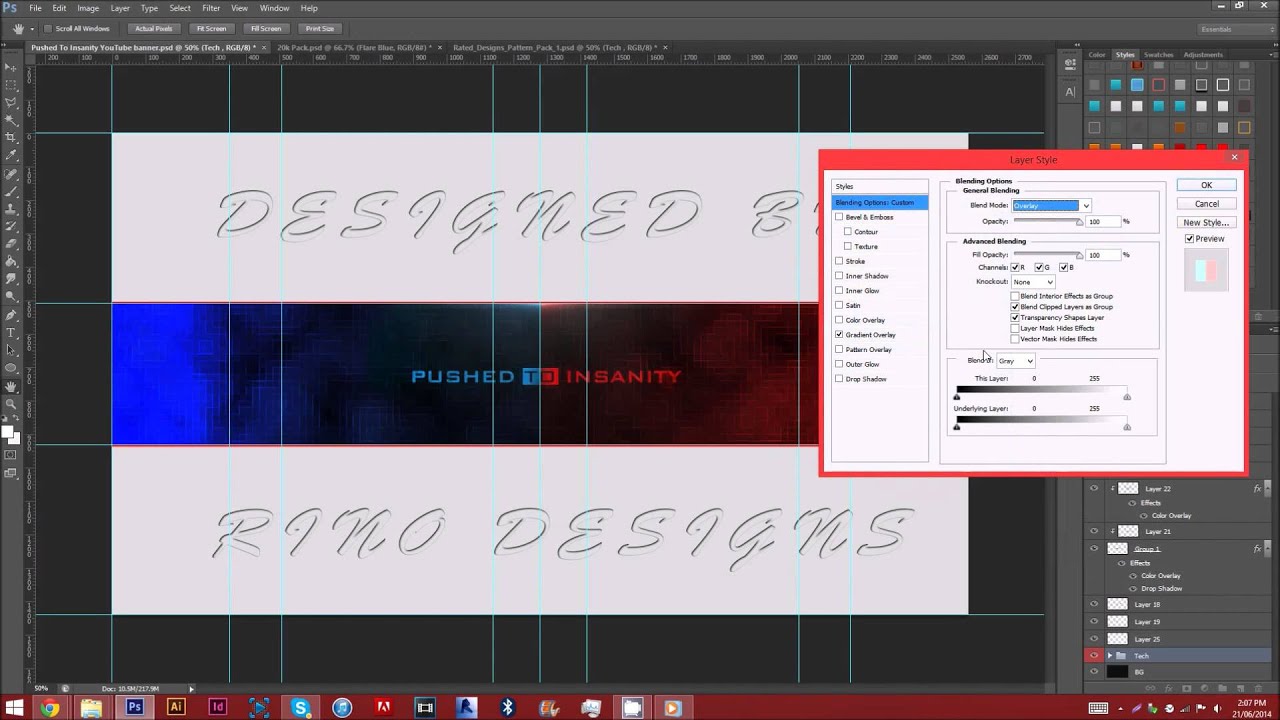
Task: Open the Layer menu
Action: click(120, 8)
